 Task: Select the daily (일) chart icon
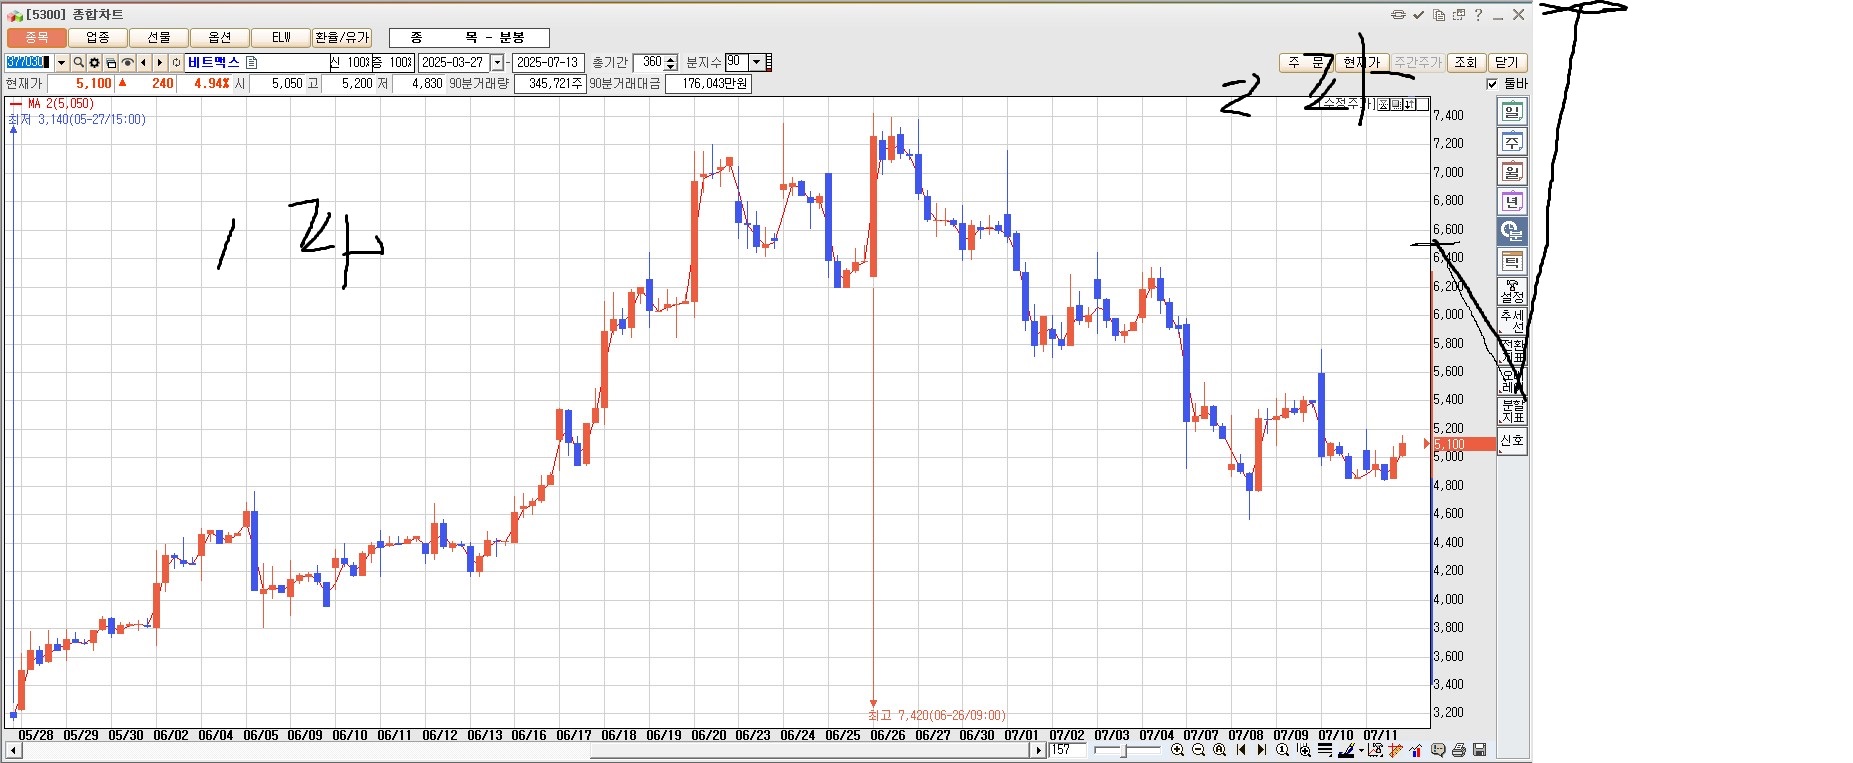pyautogui.click(x=1512, y=112)
